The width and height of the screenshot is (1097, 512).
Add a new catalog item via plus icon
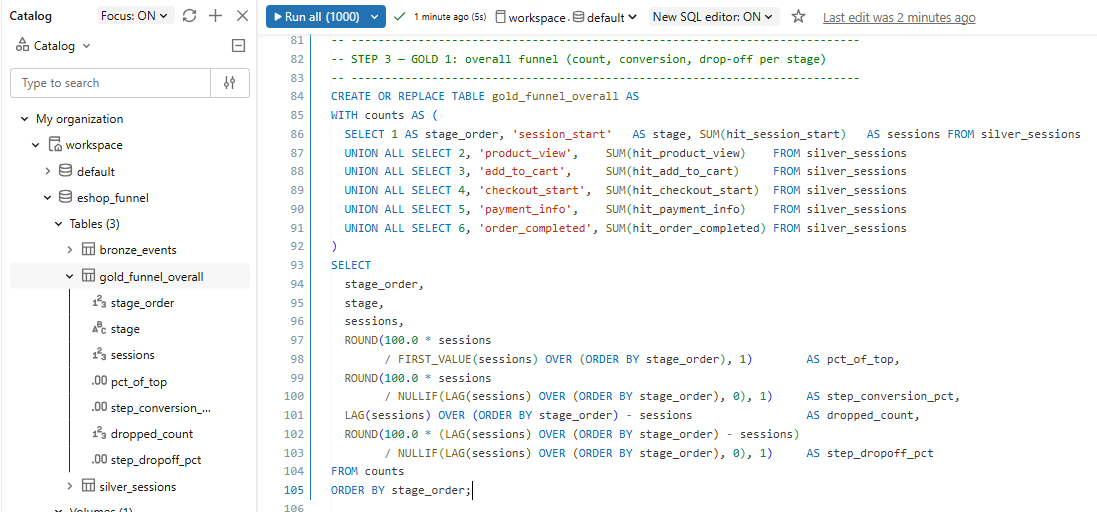point(215,16)
